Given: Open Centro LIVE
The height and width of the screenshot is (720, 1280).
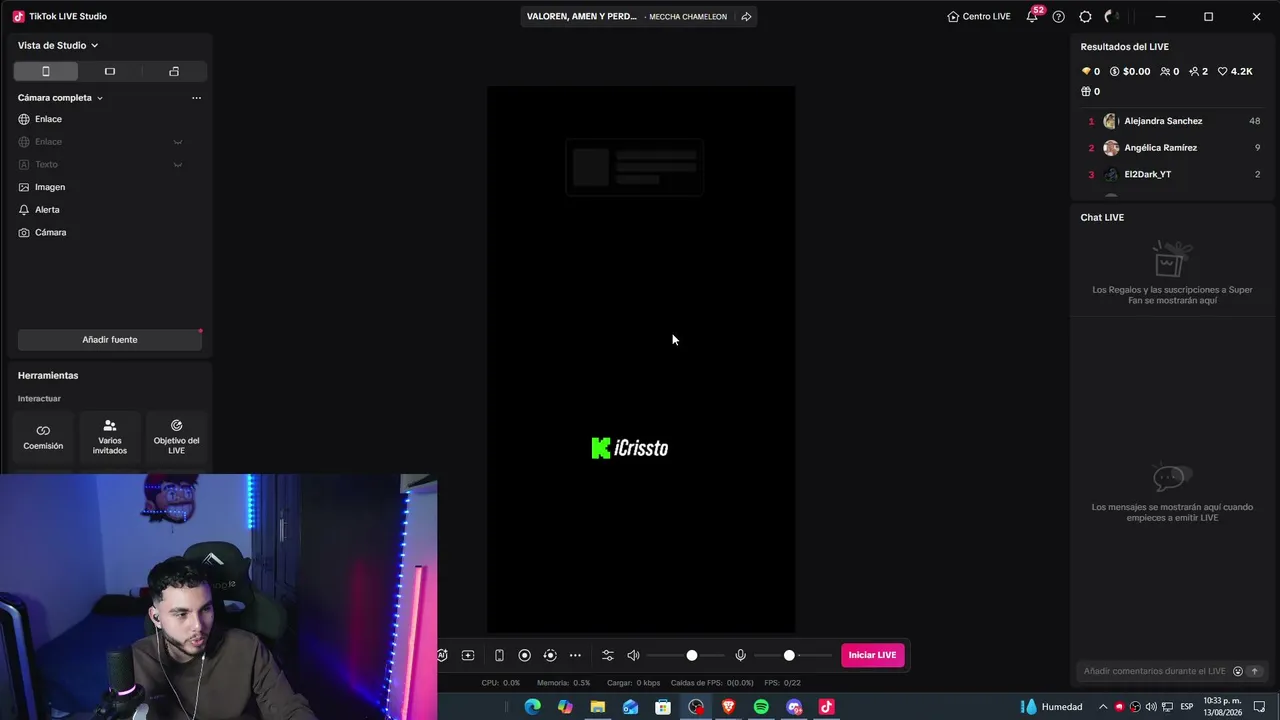Looking at the screenshot, I should click(979, 16).
